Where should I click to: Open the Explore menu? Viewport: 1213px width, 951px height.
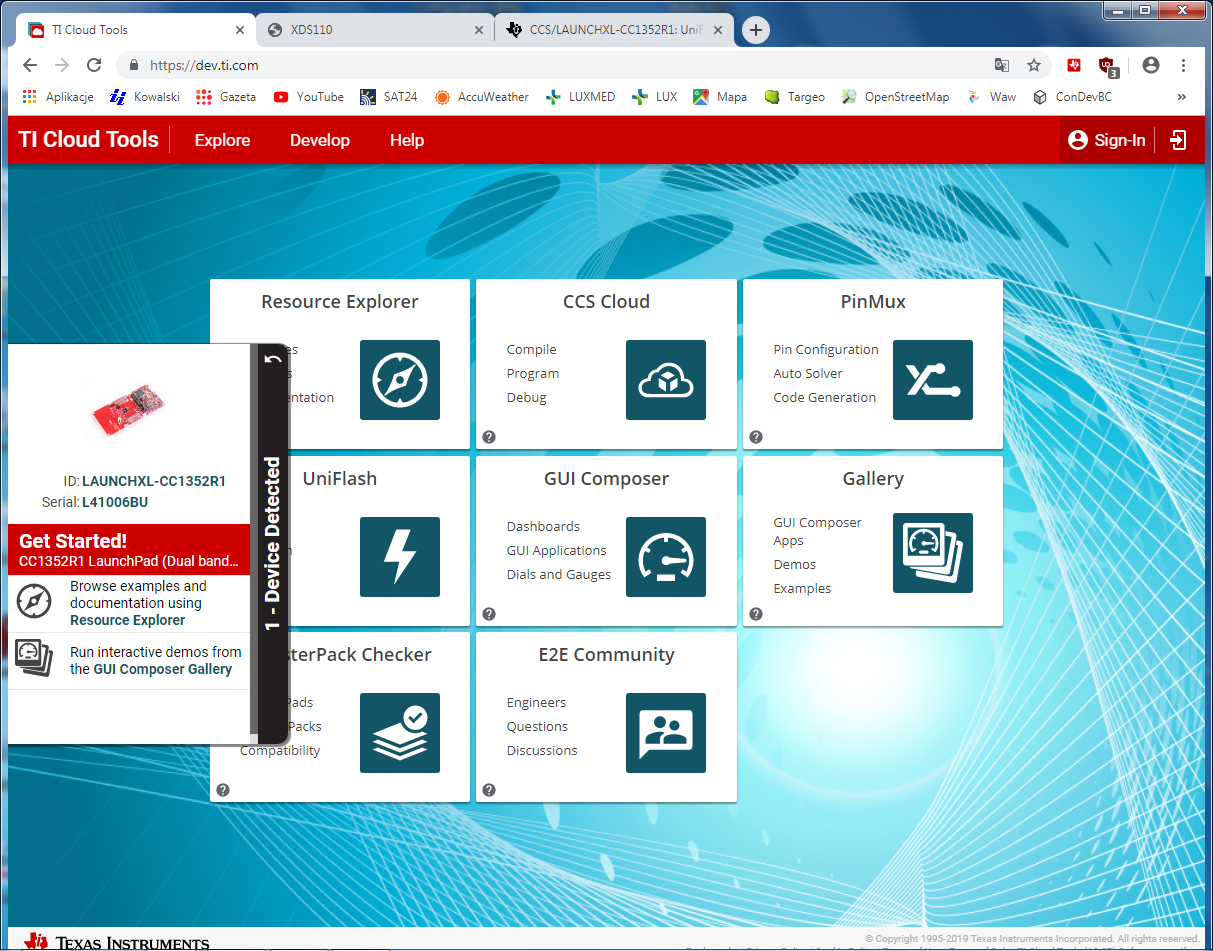point(222,140)
